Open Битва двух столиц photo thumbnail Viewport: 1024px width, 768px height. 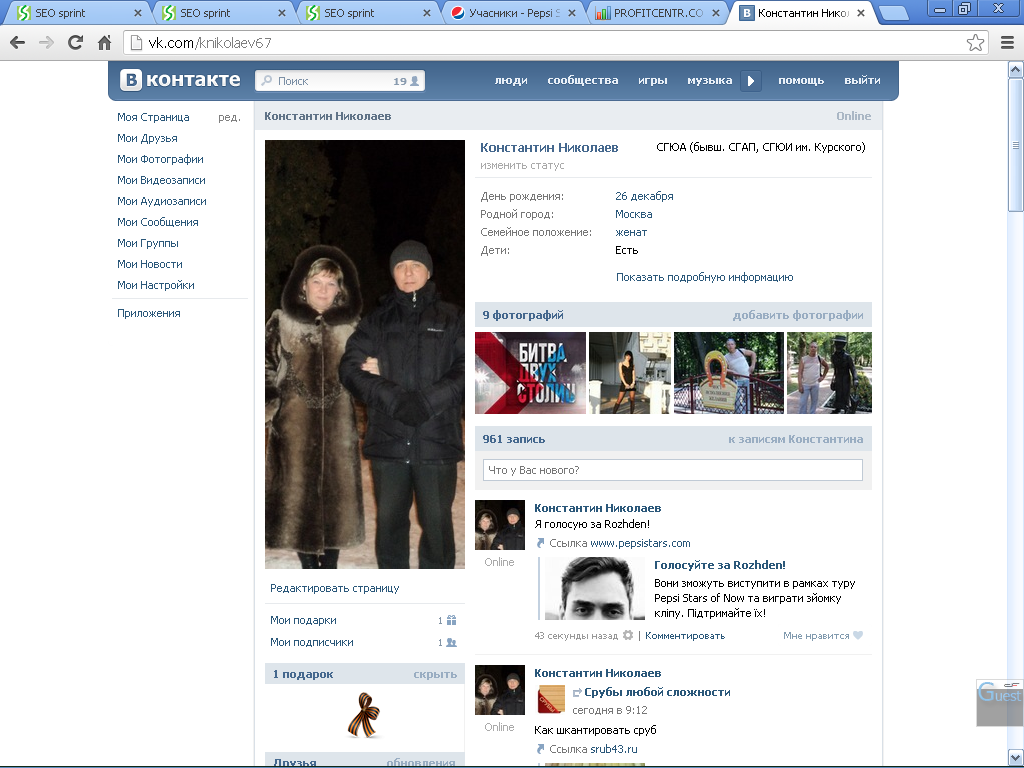pyautogui.click(x=530, y=373)
